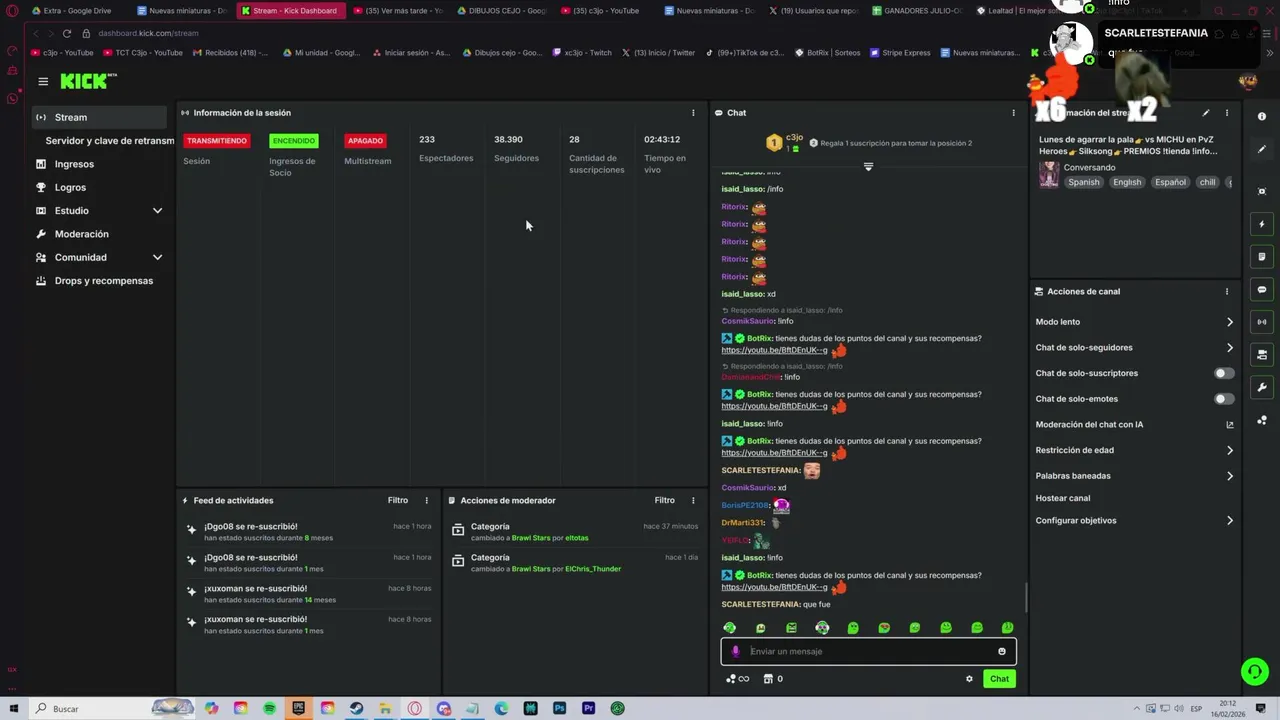
Task: Click the wrench icon in the right sidebar
Action: (x=1262, y=387)
